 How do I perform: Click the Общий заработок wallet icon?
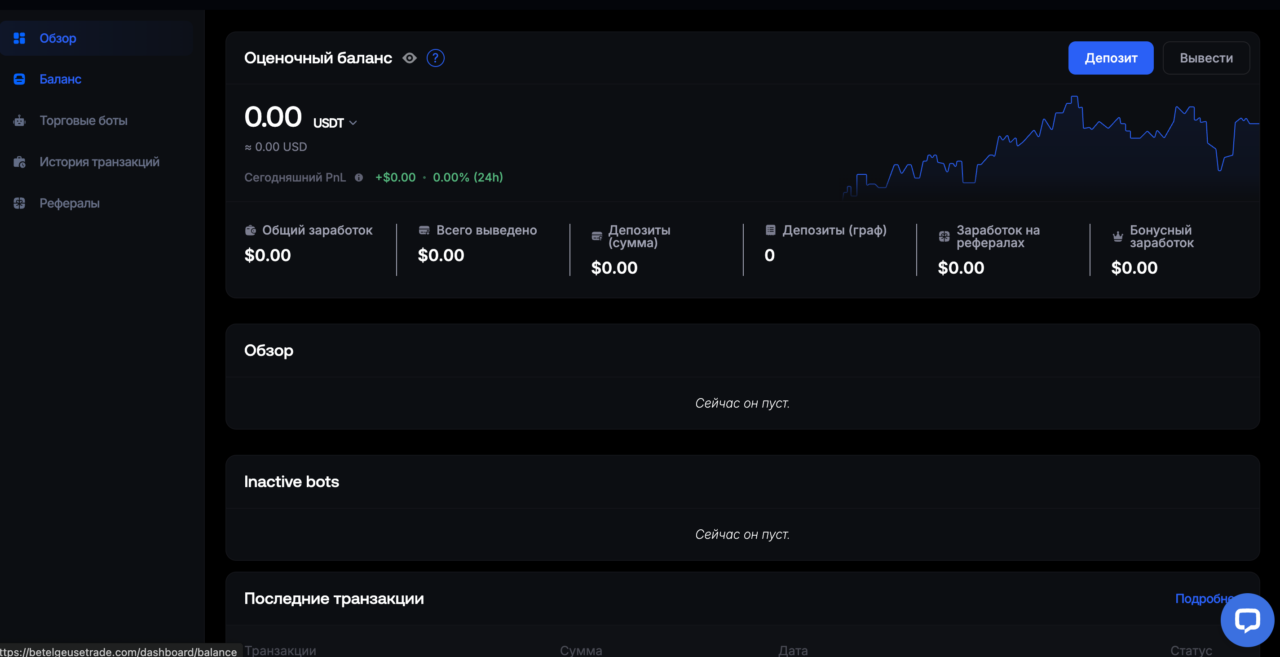coord(250,231)
